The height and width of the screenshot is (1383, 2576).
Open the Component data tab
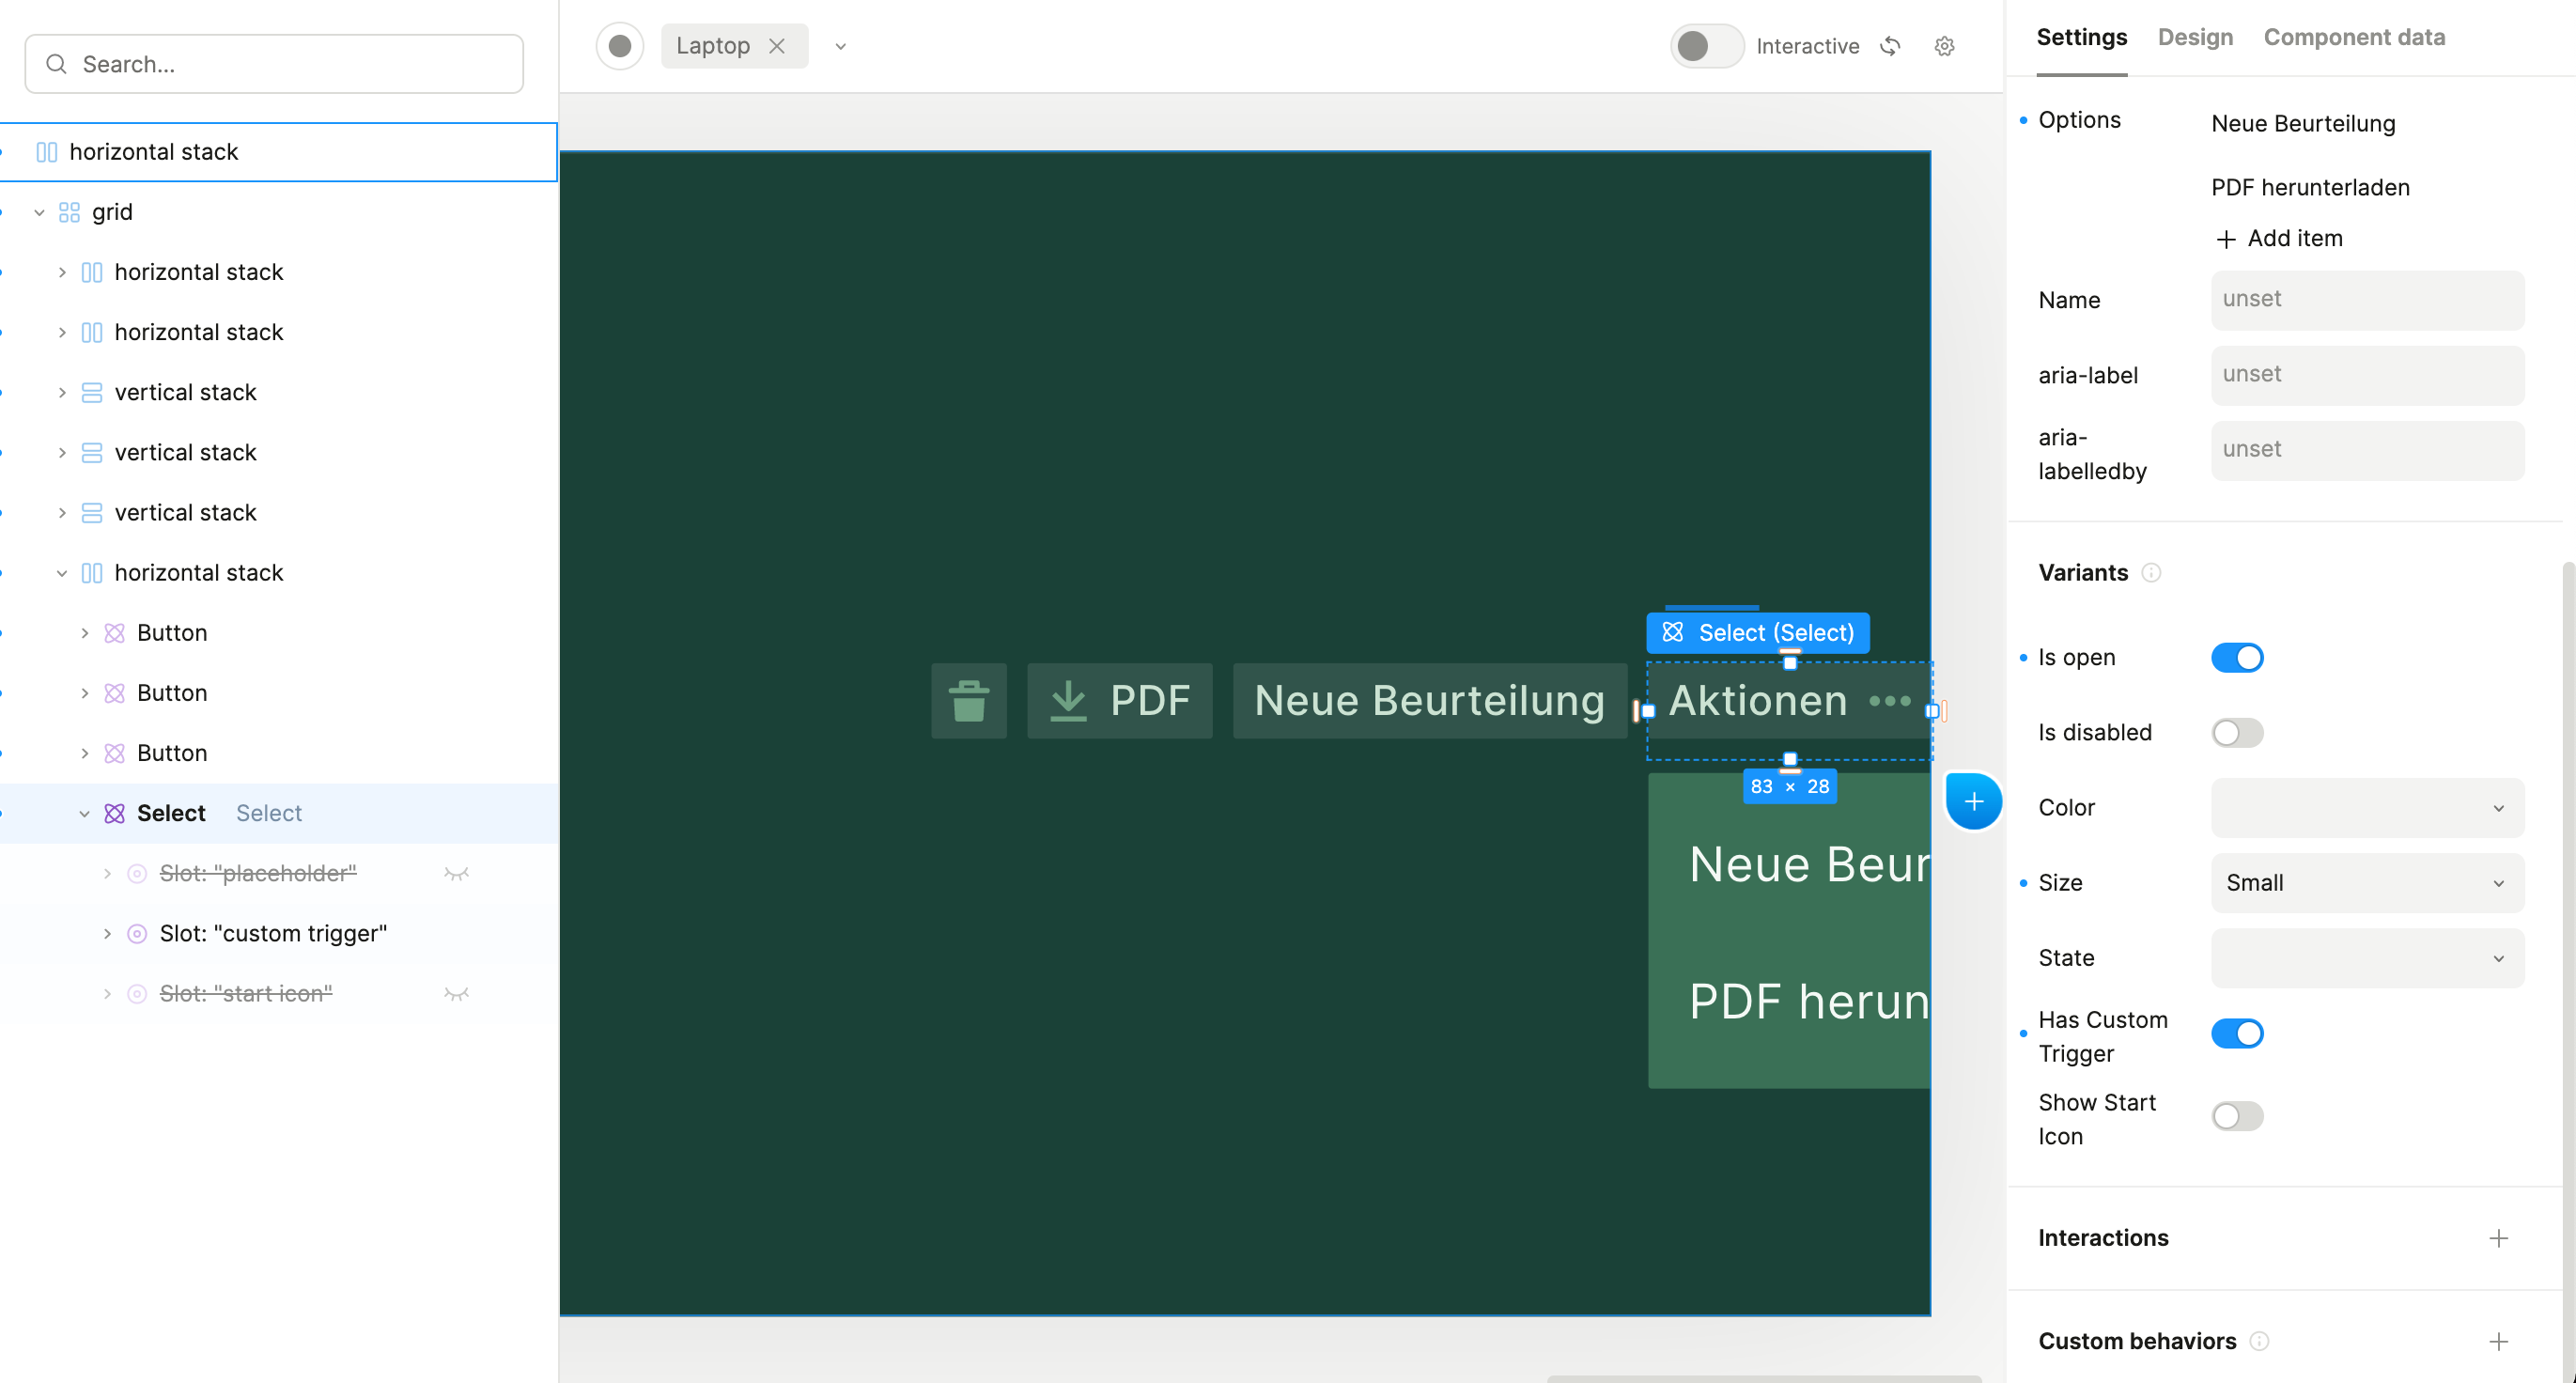coord(2353,37)
